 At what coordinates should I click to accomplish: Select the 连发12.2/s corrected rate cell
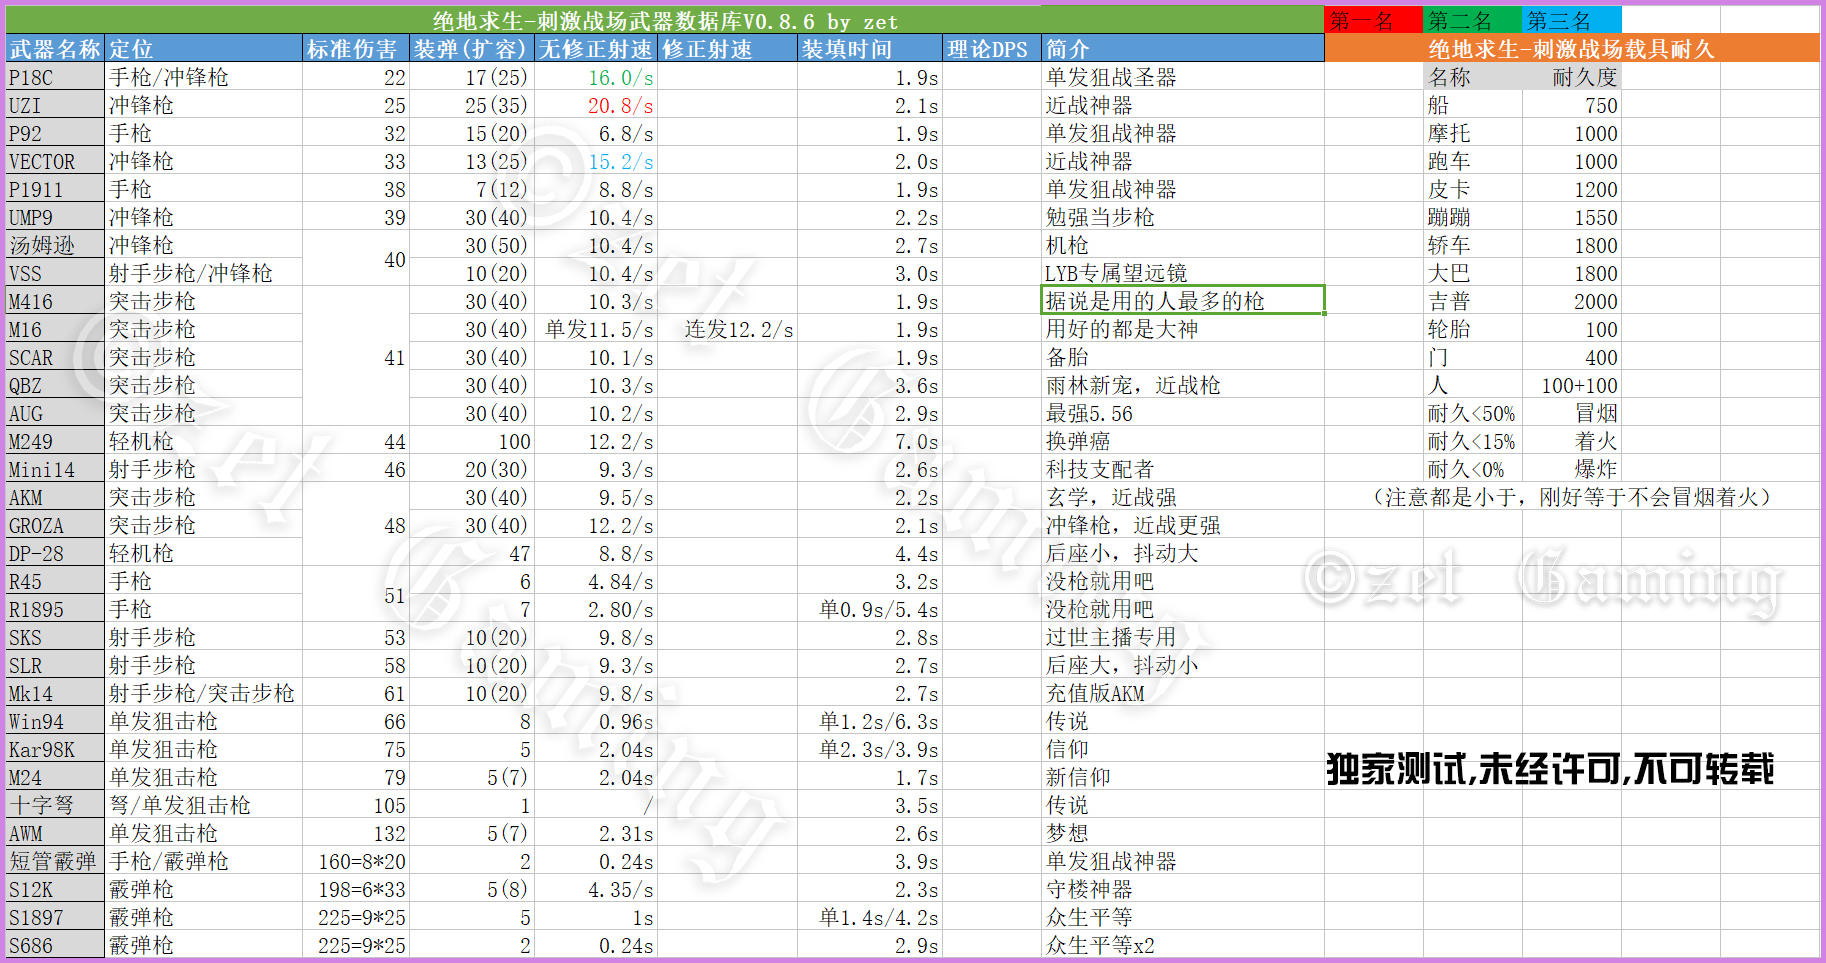click(726, 329)
